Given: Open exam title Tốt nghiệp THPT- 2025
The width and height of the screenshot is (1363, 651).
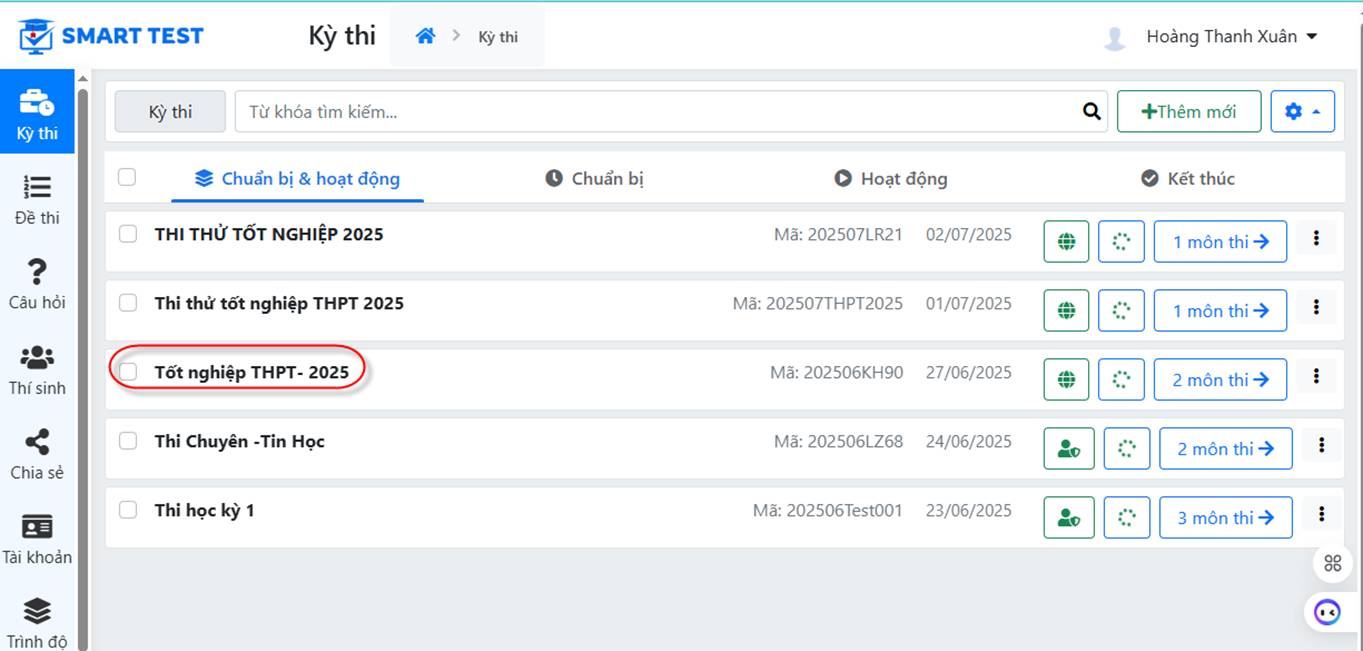Looking at the screenshot, I should pos(252,372).
